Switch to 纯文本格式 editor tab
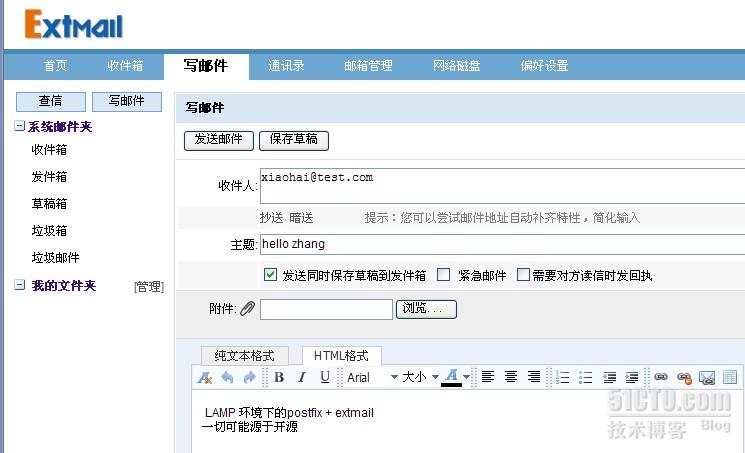Image resolution: width=745 pixels, height=453 pixels. tap(245, 356)
